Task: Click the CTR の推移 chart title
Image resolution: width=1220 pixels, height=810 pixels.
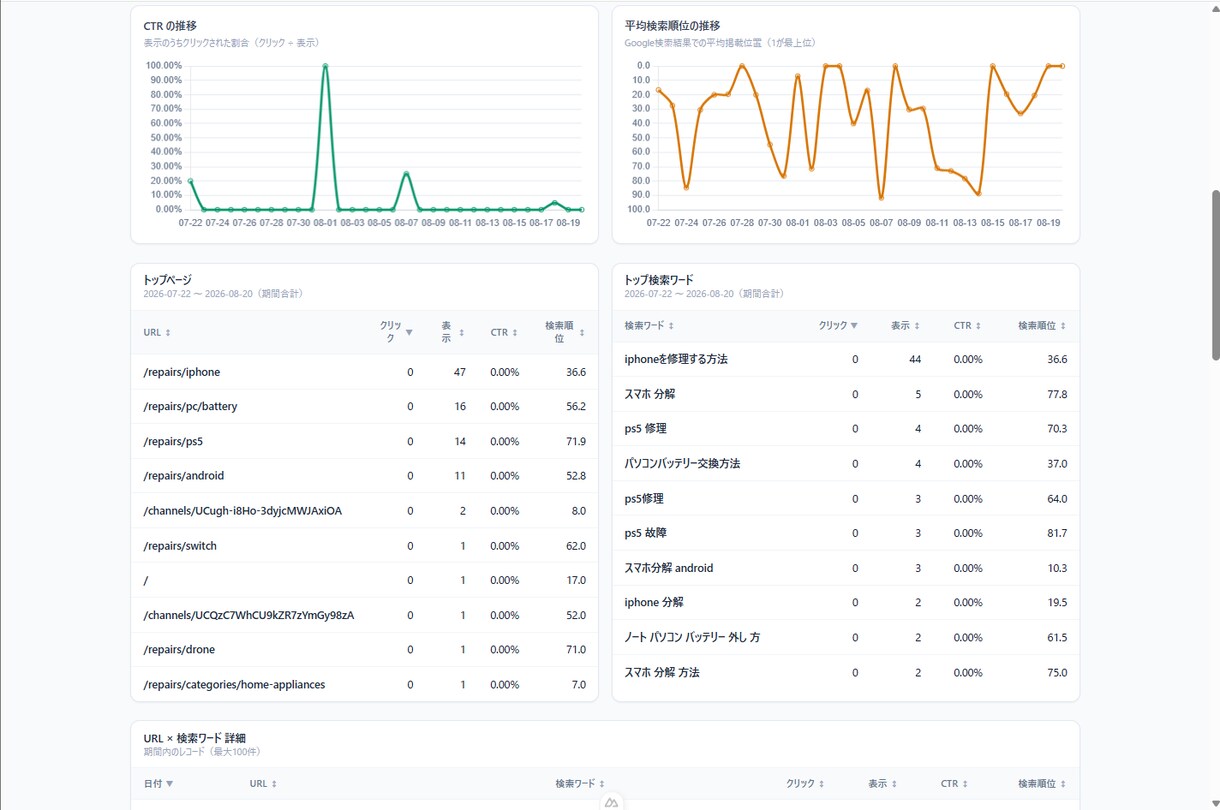Action: click(170, 26)
